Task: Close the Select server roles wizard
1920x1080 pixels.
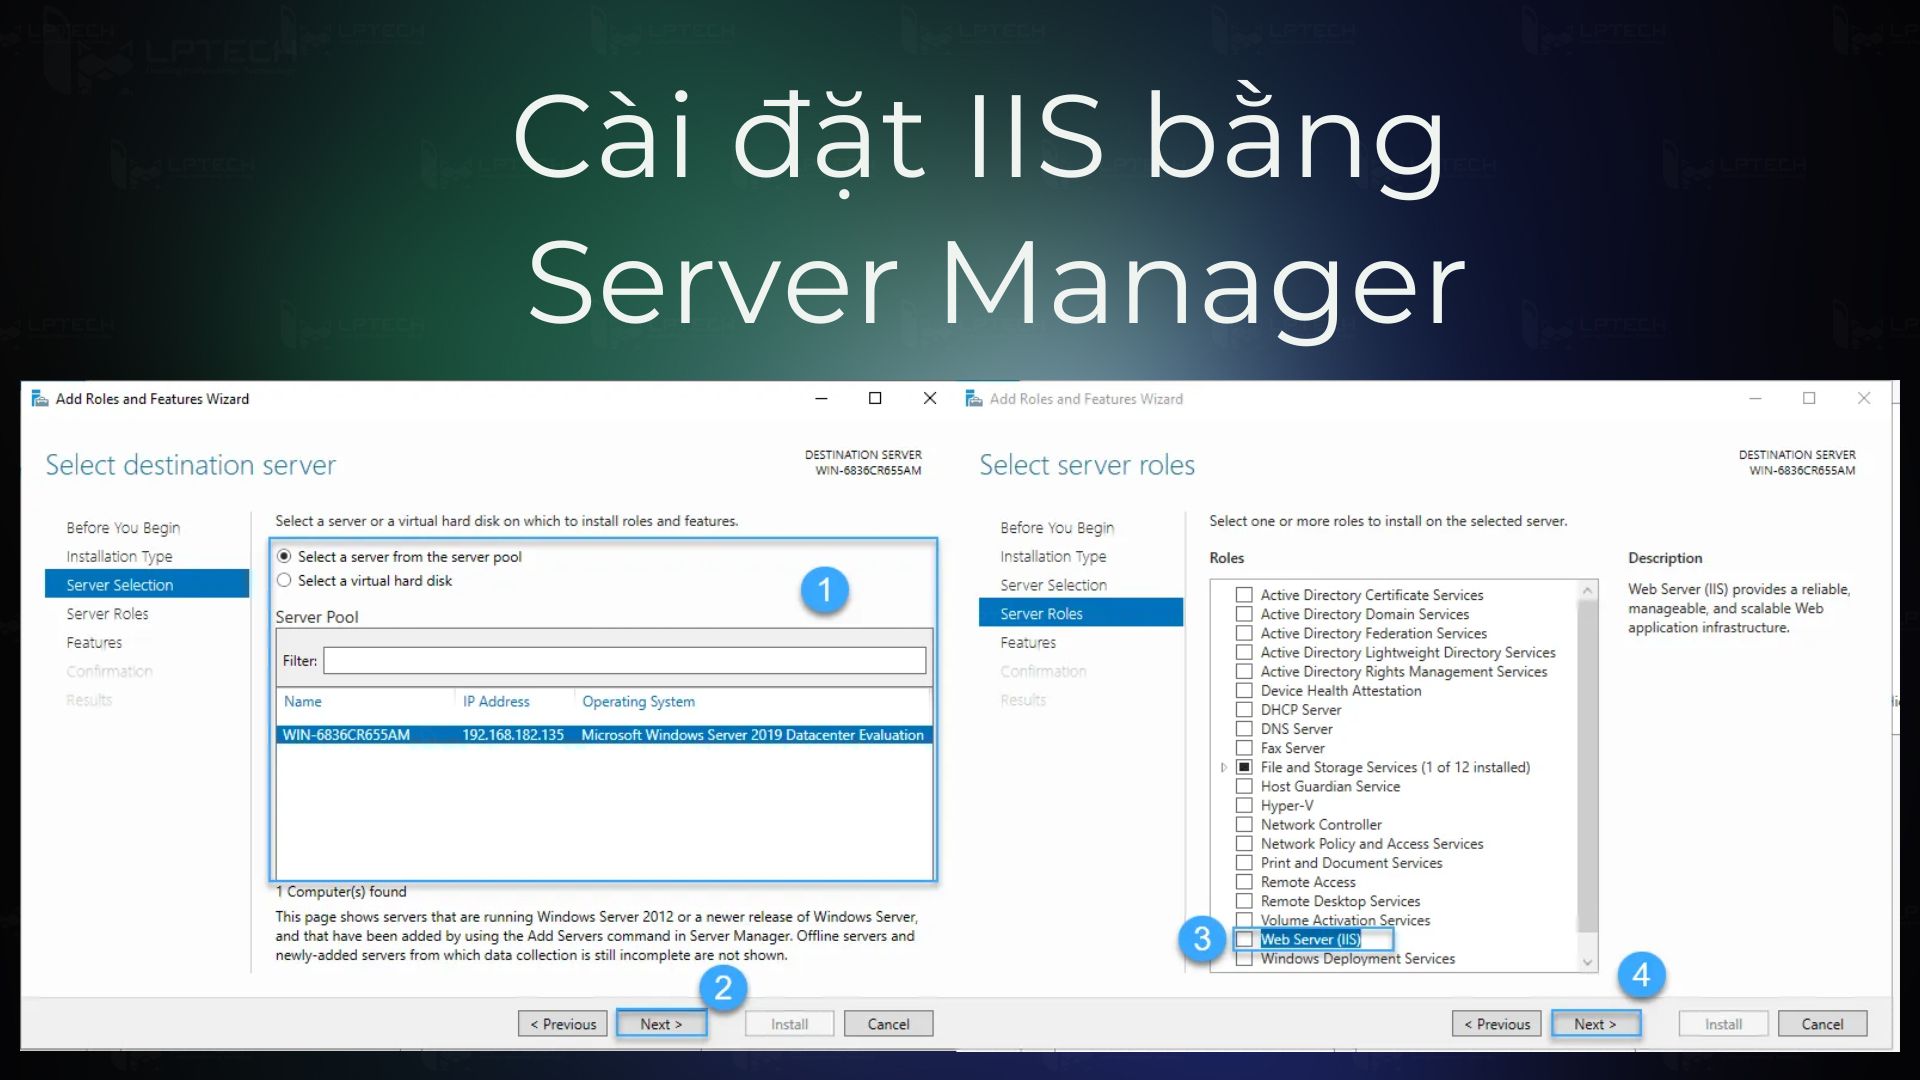Action: [x=1864, y=398]
